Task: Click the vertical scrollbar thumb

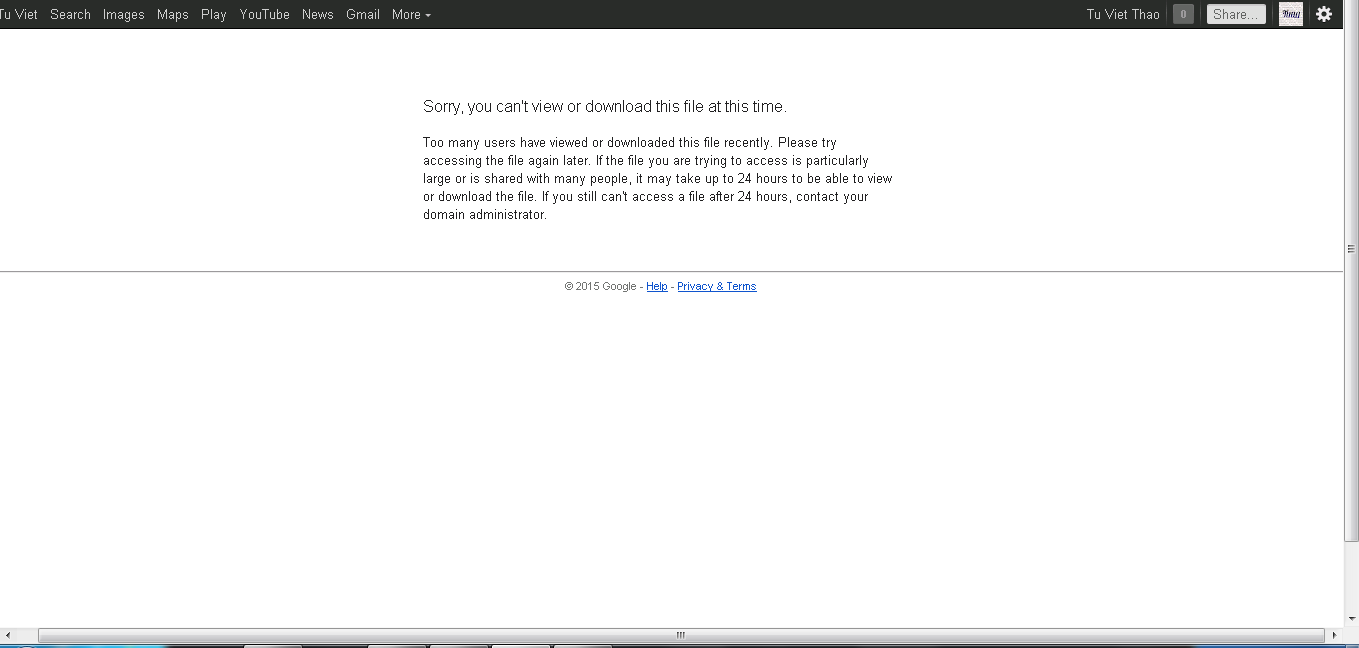Action: [x=1351, y=270]
